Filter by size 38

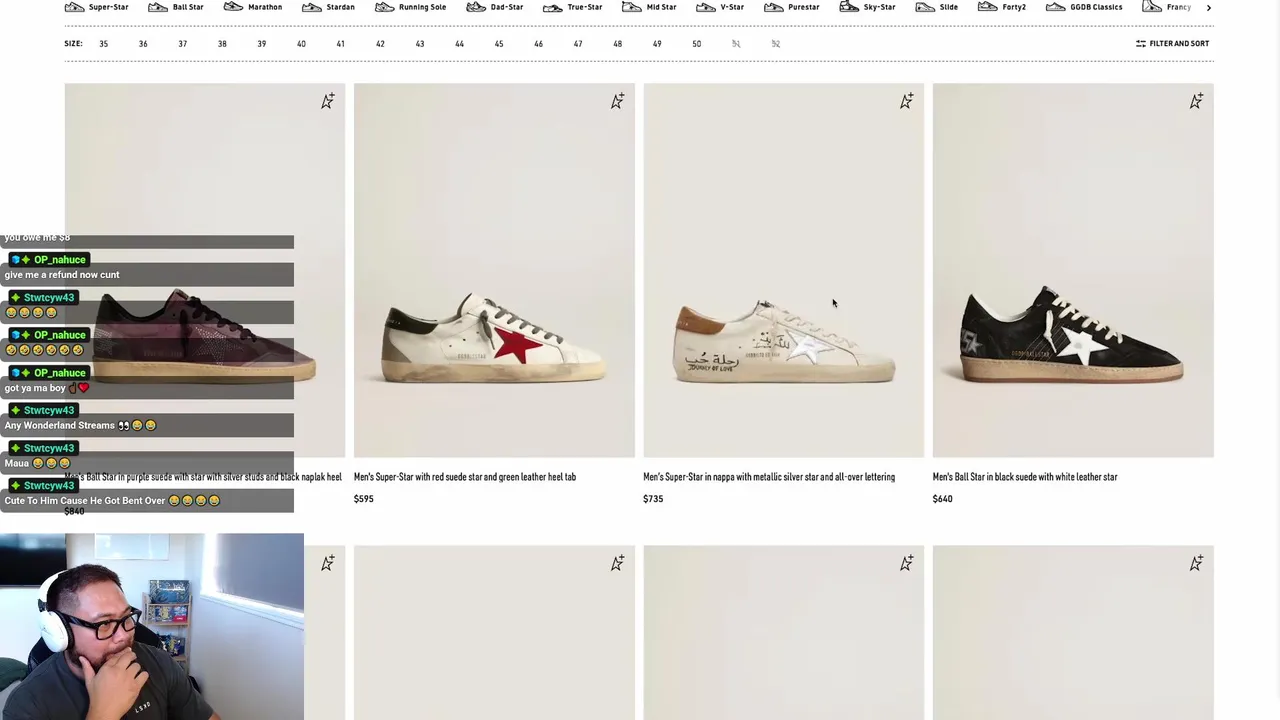[x=222, y=44]
